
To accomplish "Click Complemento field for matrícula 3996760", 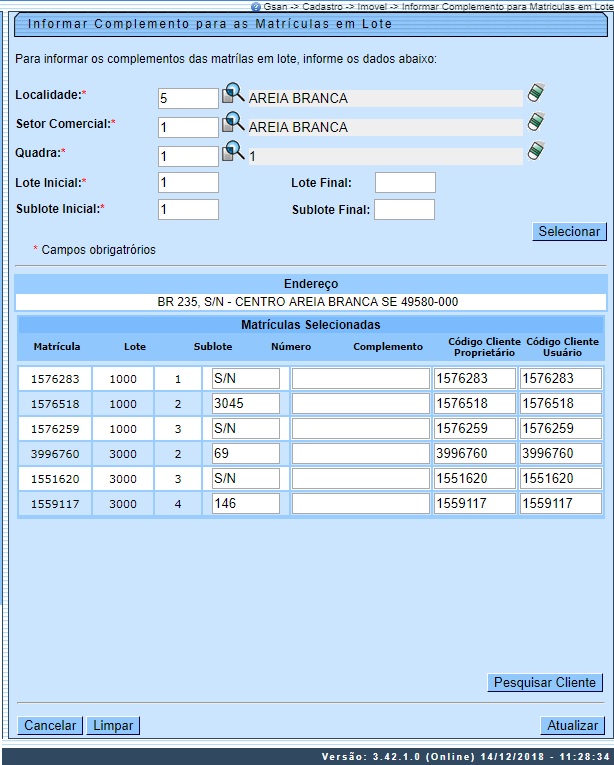I will pos(360,453).
